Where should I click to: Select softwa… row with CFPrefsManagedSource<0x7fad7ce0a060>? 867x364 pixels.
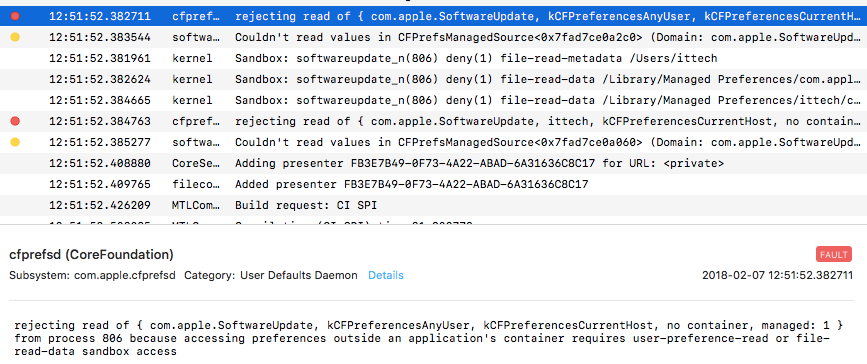coord(434,142)
